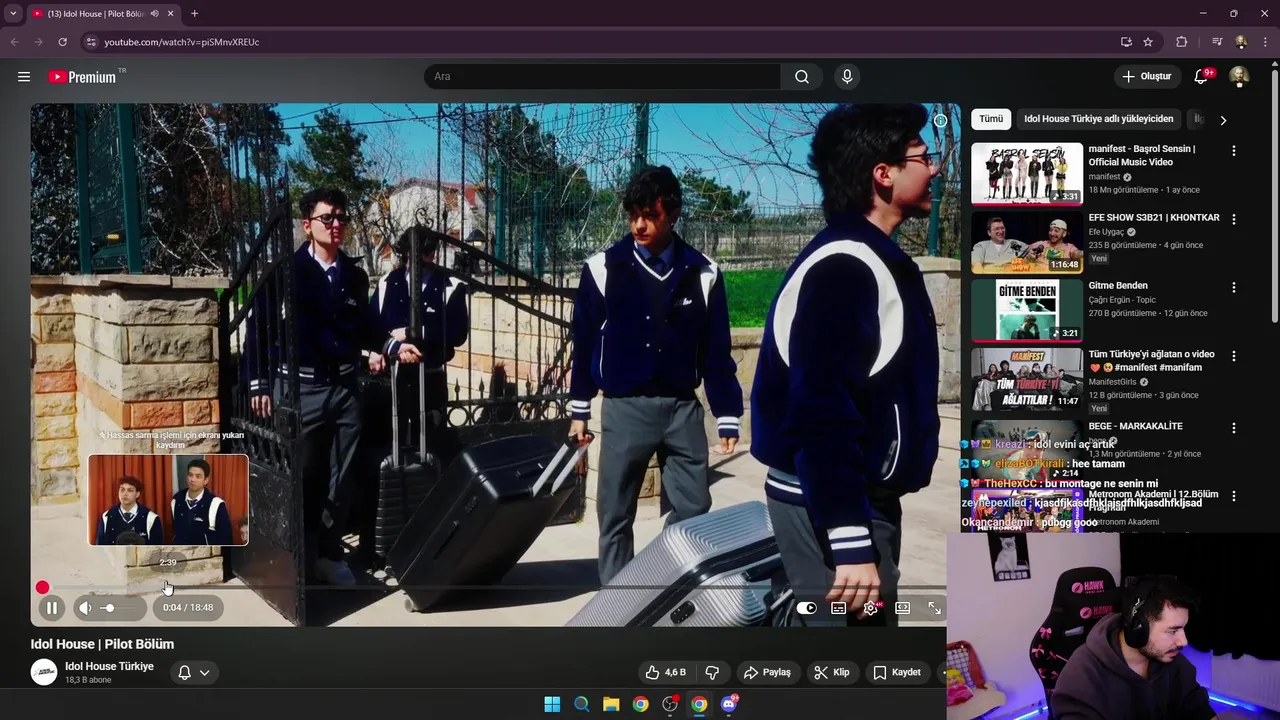Open Chrome profile avatar
Viewport: 1280px width, 720px height.
click(x=1241, y=42)
